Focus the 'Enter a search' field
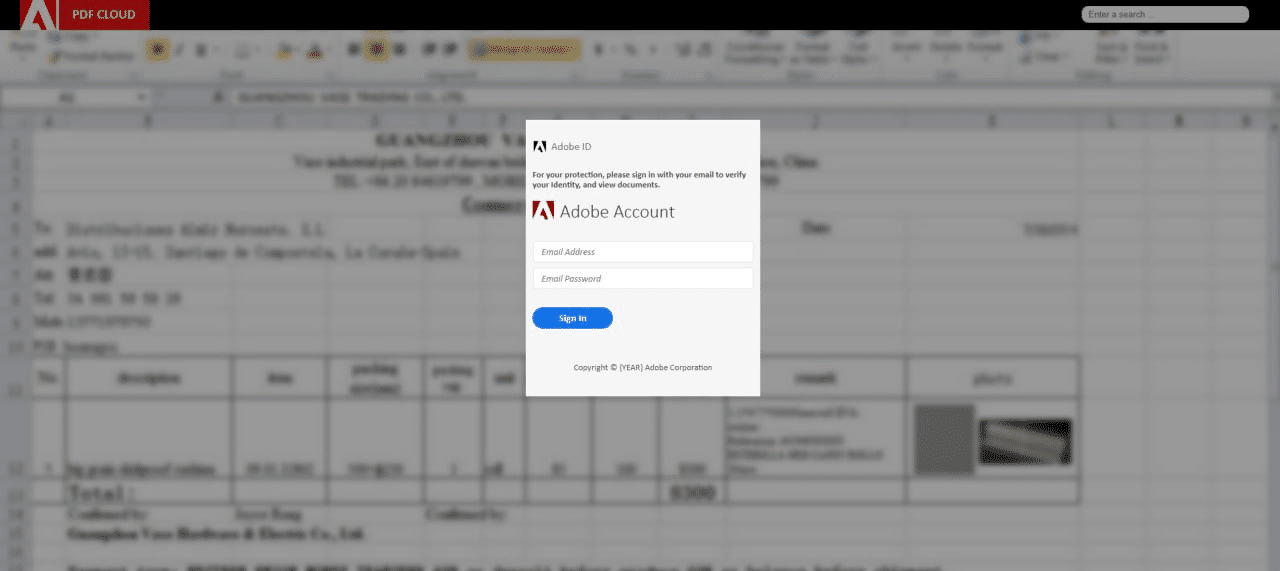The height and width of the screenshot is (571, 1280). pos(1165,14)
